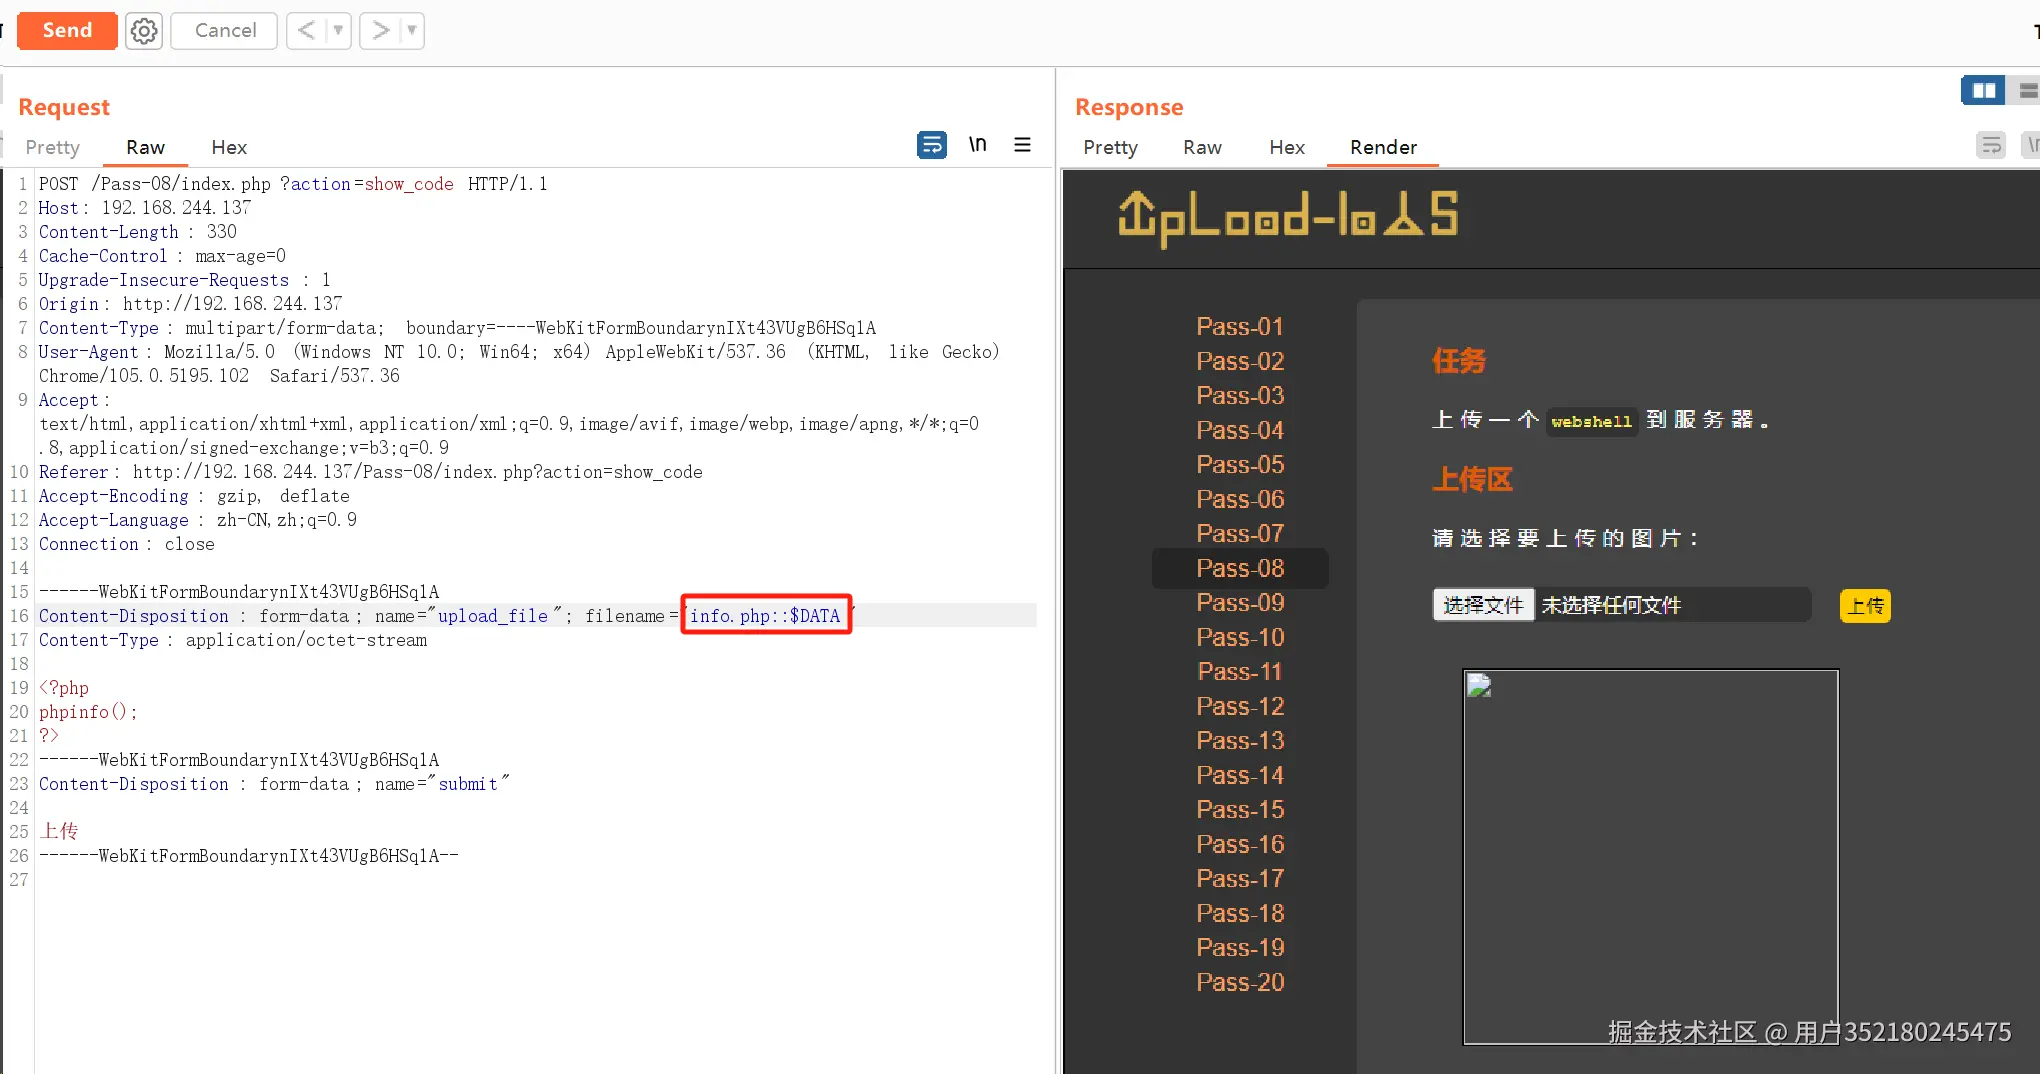Open the Pass-19 challenge
This screenshot has width=2040, height=1074.
pos(1240,948)
